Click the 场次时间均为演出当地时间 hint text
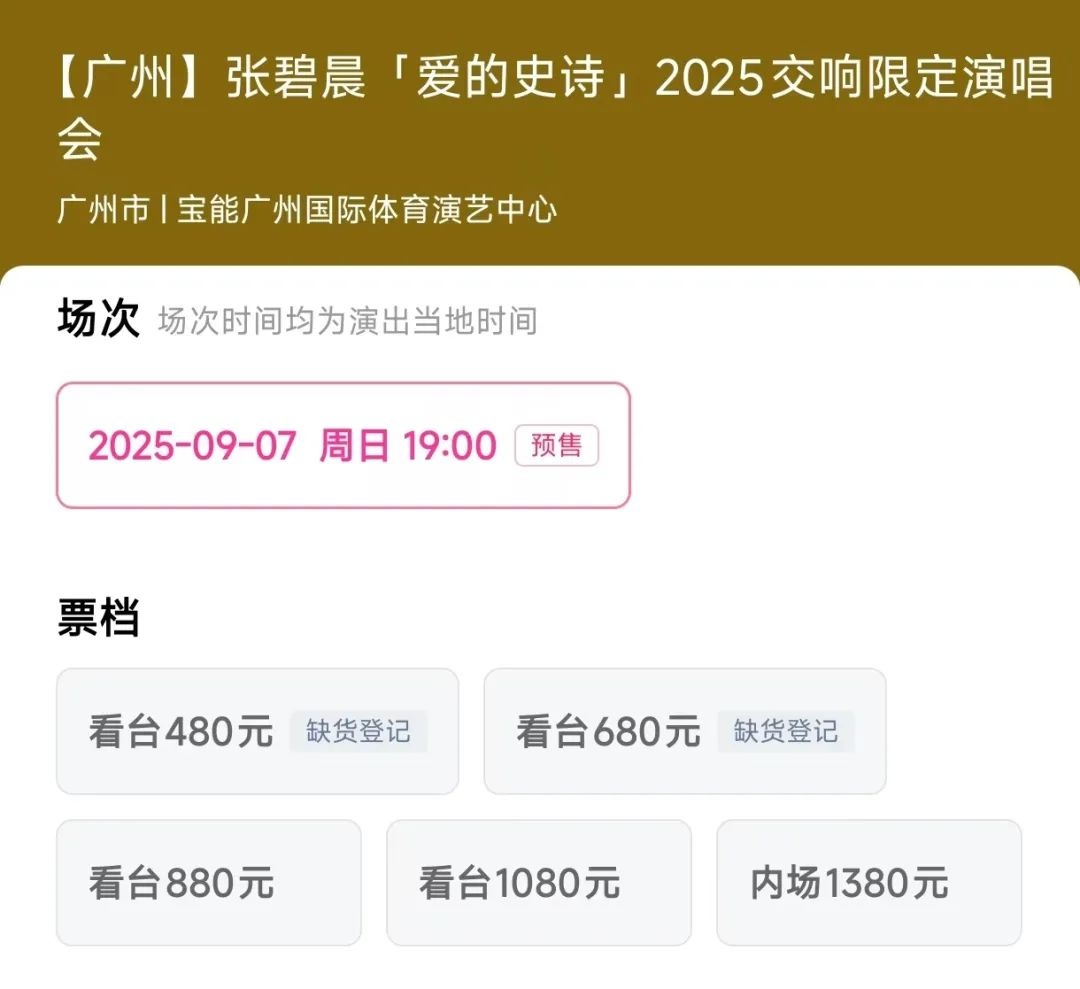The width and height of the screenshot is (1080, 989). pos(347,322)
